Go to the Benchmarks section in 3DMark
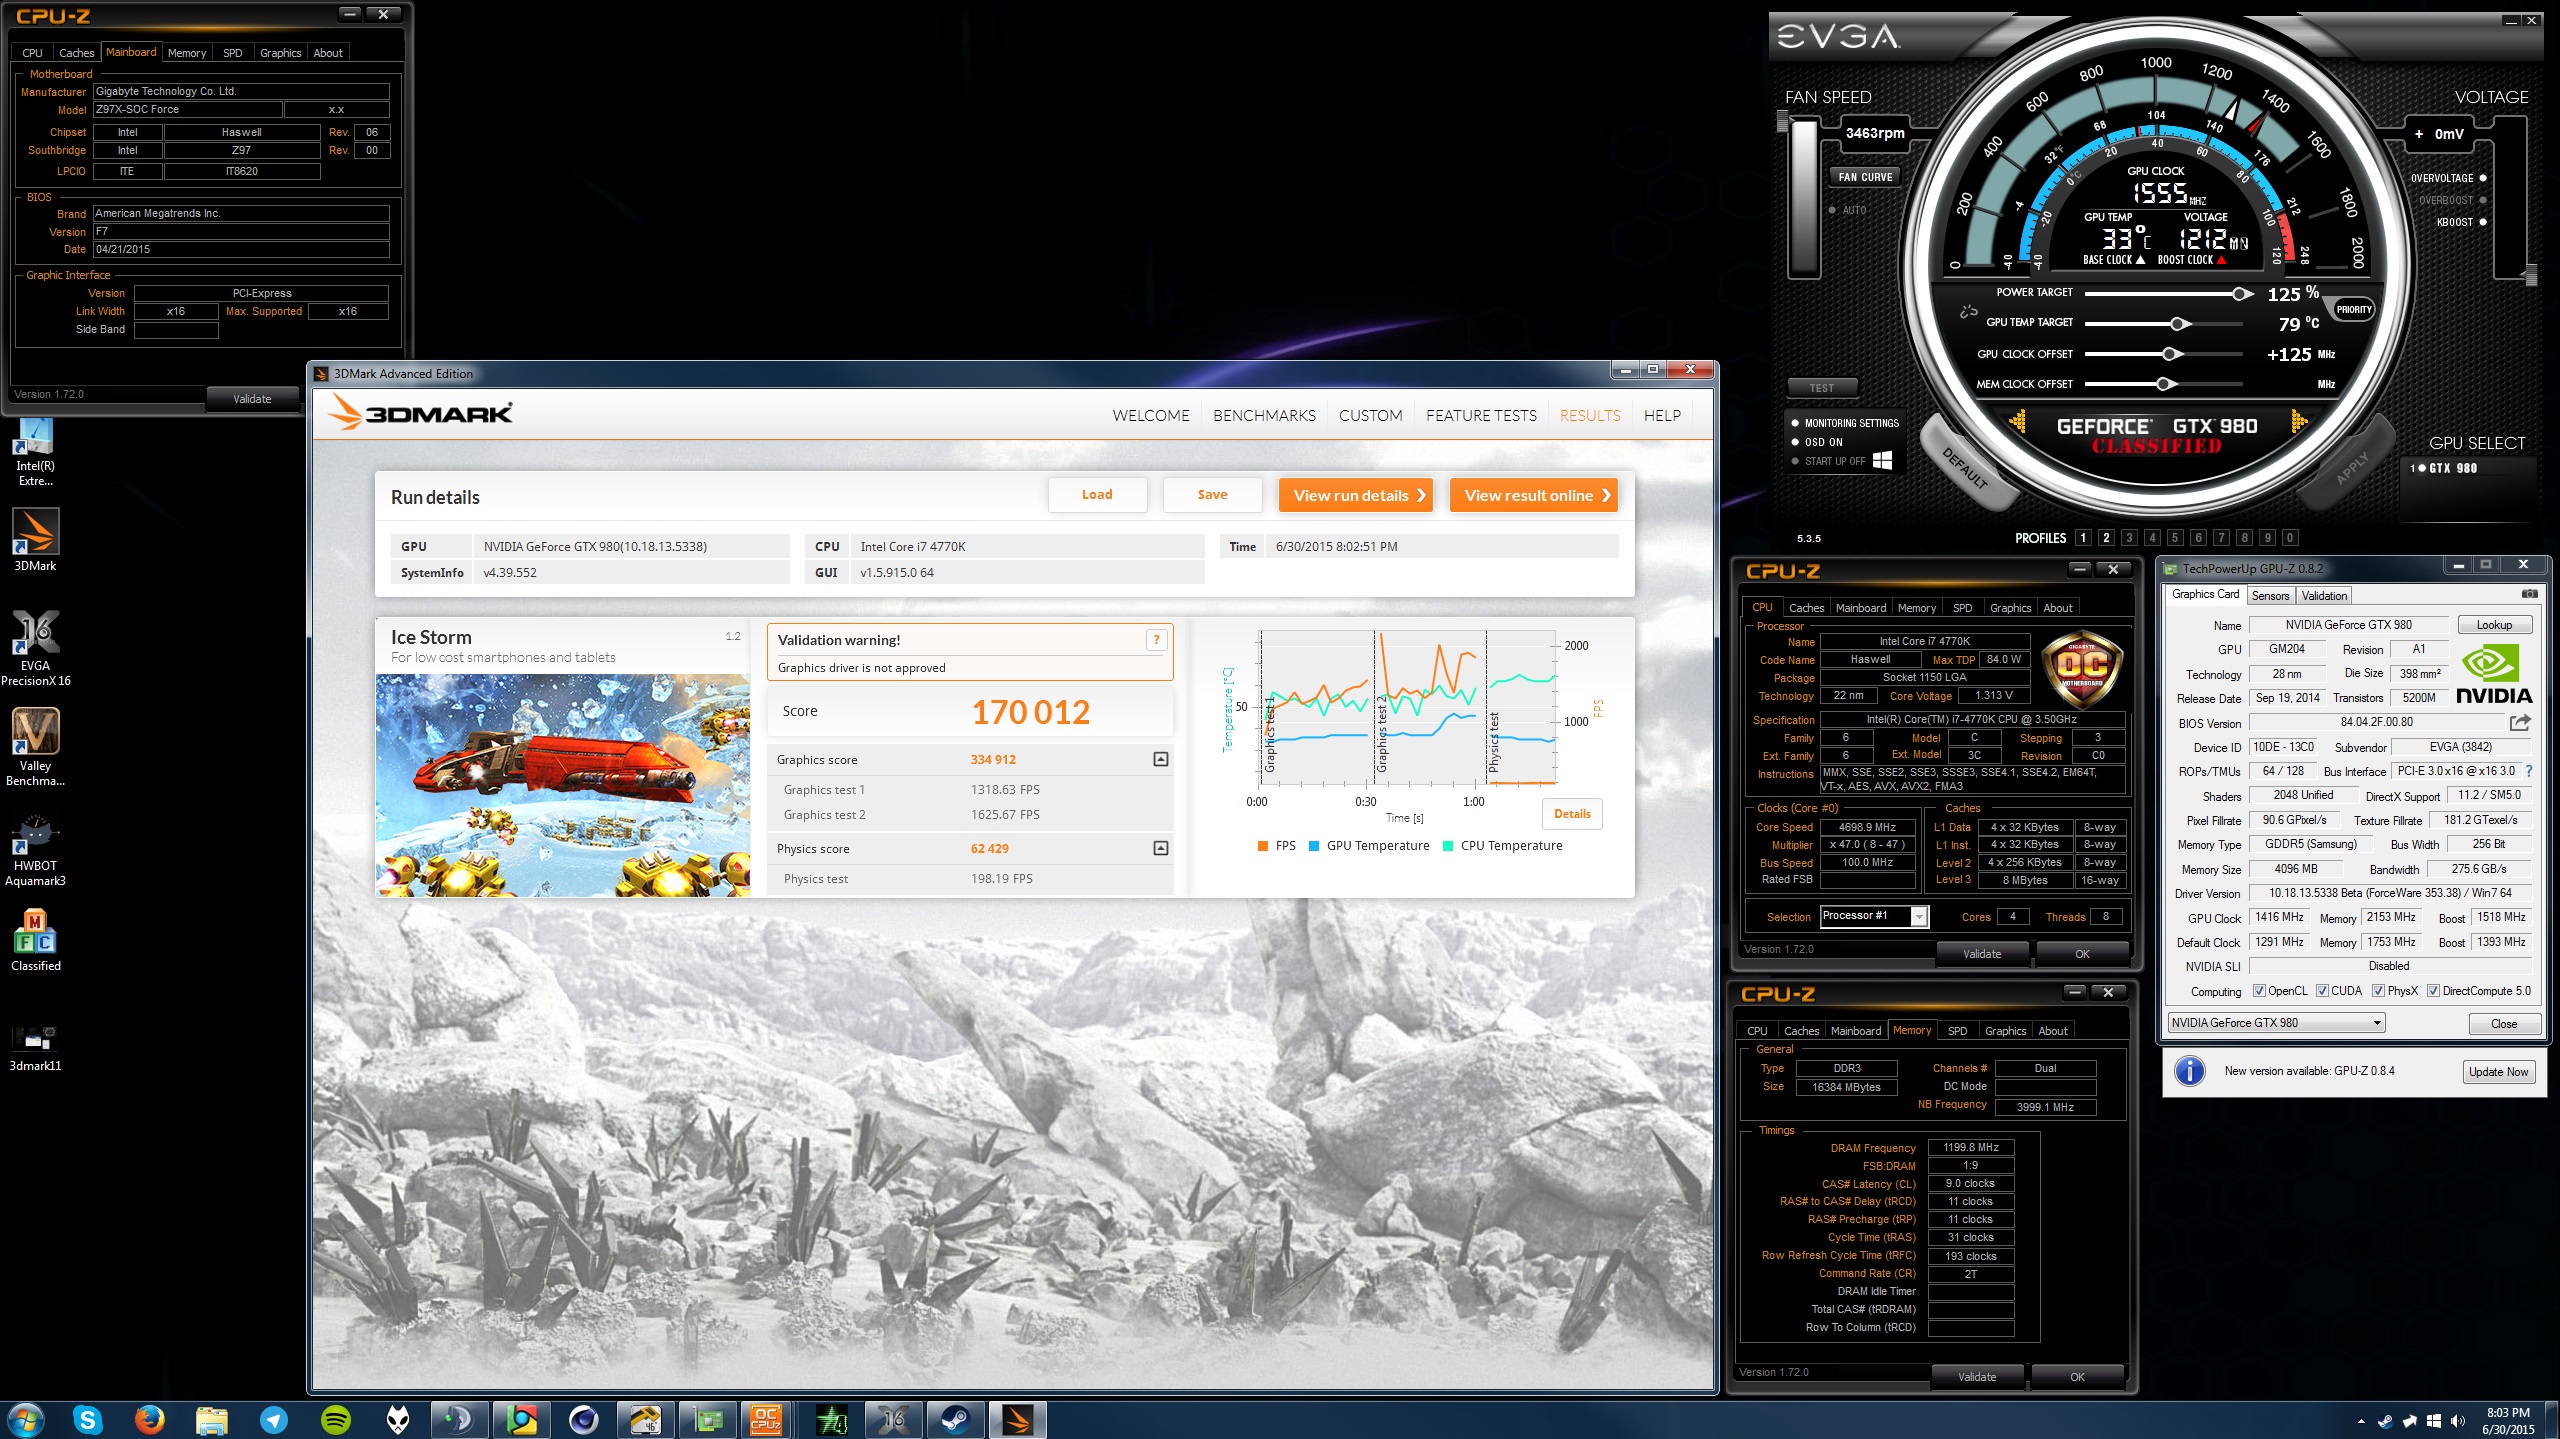2560x1439 pixels. click(x=1264, y=415)
